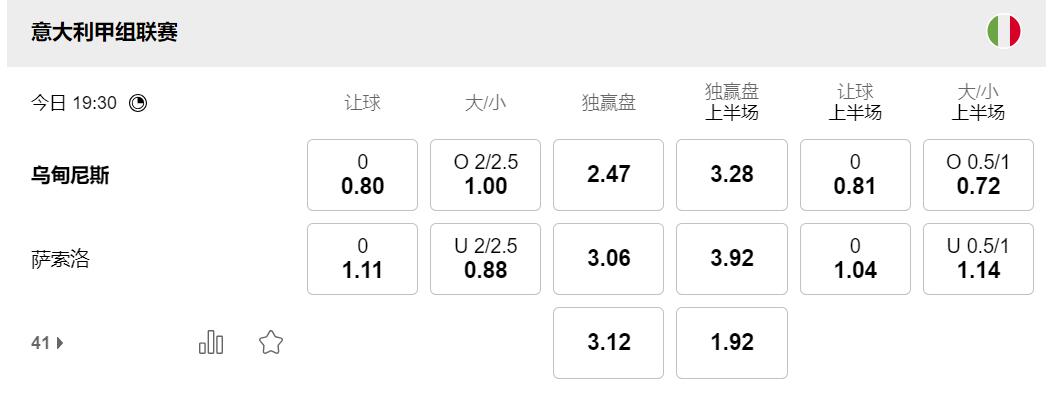Pick first-half Over 0.5/1 at 0.72
The image size is (1053, 403).
978,175
